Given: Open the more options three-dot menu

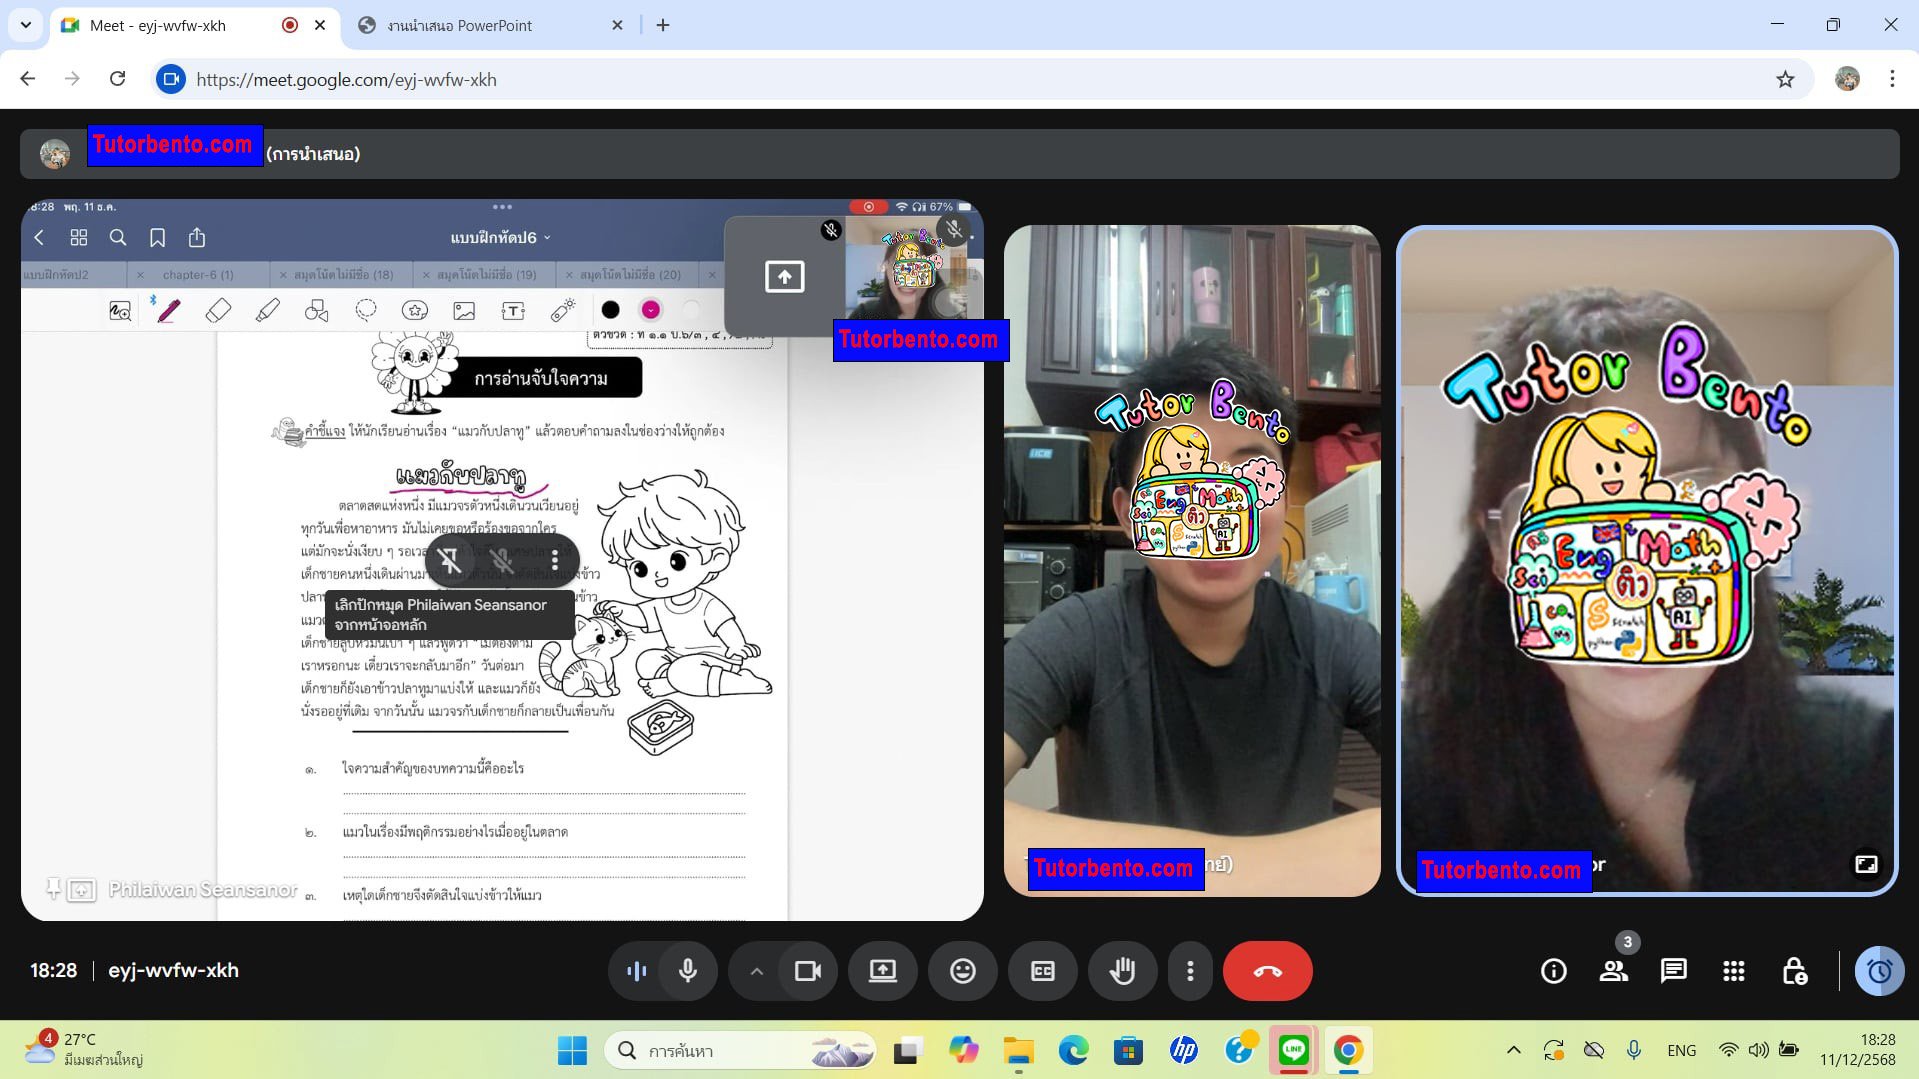Looking at the screenshot, I should 1189,970.
